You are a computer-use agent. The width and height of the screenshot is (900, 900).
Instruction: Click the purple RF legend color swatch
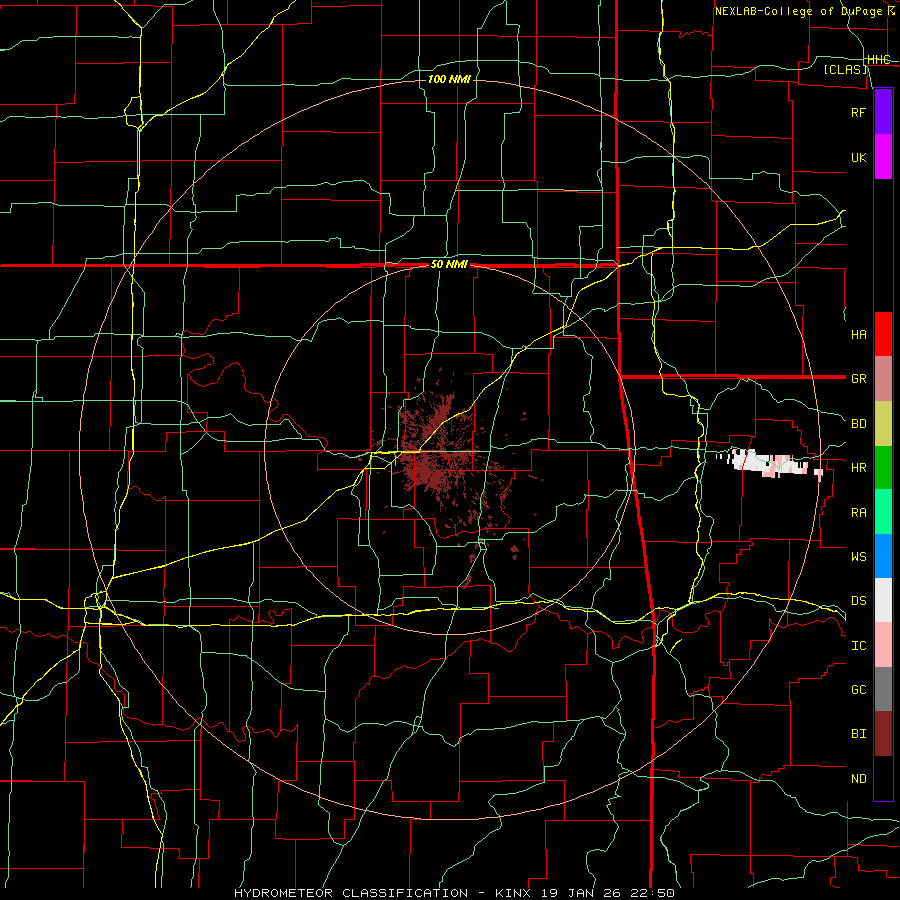coord(883,112)
